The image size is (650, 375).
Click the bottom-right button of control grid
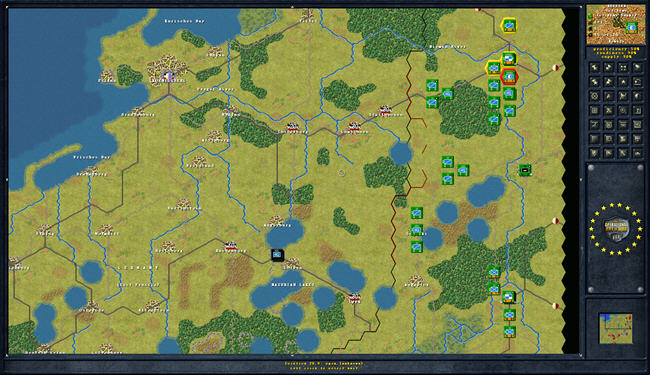(638, 153)
